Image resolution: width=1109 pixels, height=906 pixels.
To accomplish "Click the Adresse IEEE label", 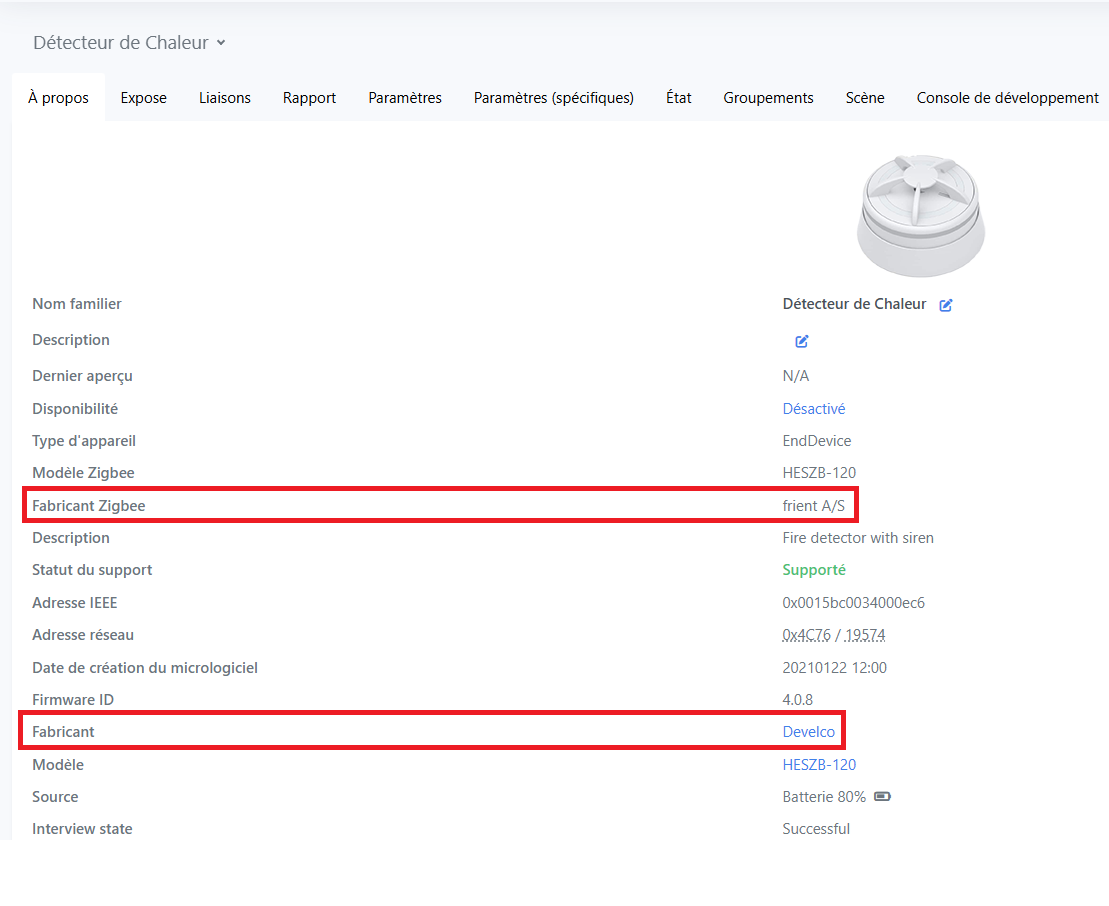I will 74,603.
